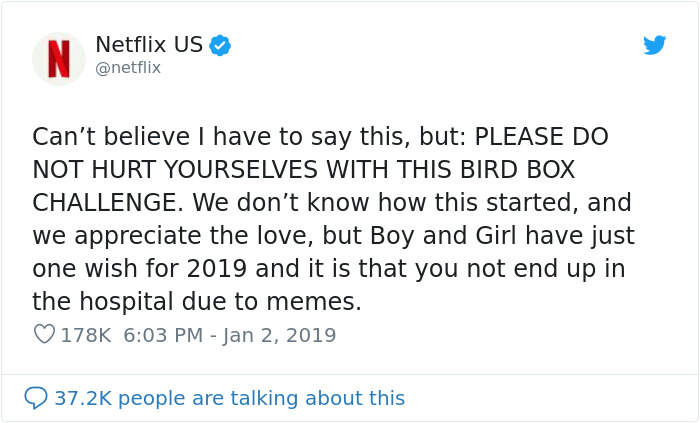Click the reply speech bubble icon

click(36, 398)
